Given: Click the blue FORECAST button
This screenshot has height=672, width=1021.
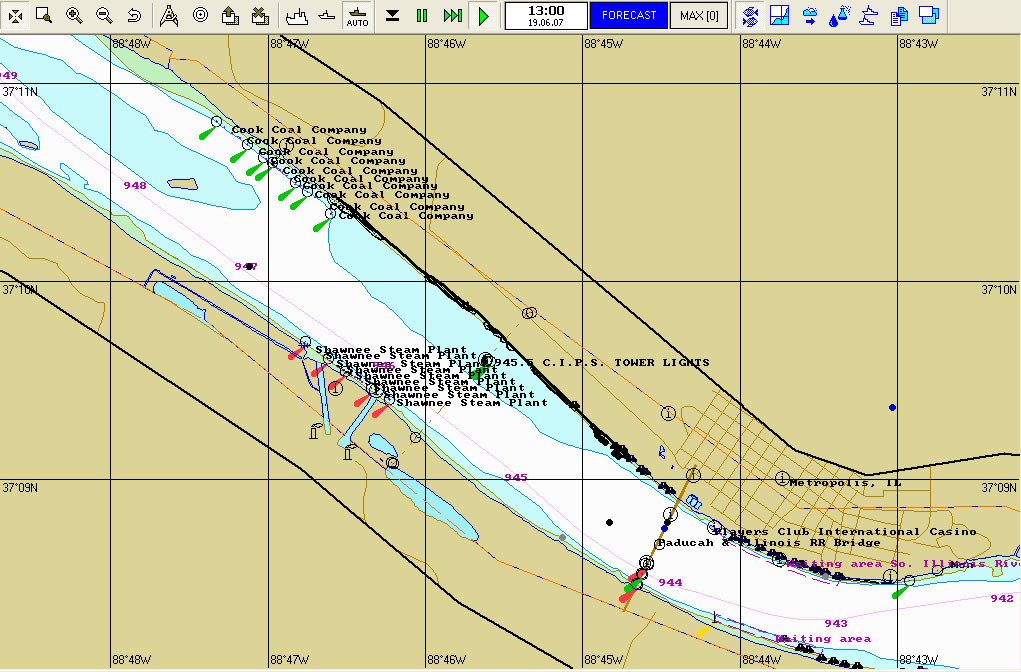Looking at the screenshot, I should point(629,16).
